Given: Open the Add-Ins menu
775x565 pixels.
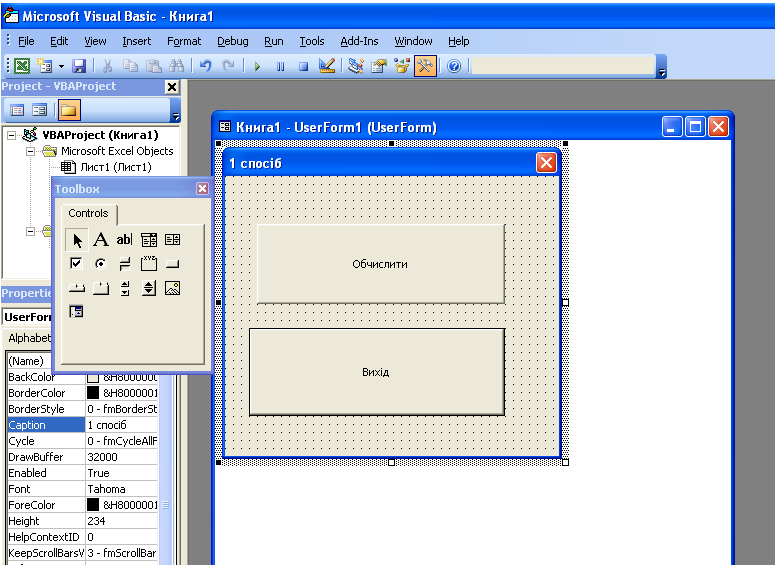Looking at the screenshot, I should (359, 41).
